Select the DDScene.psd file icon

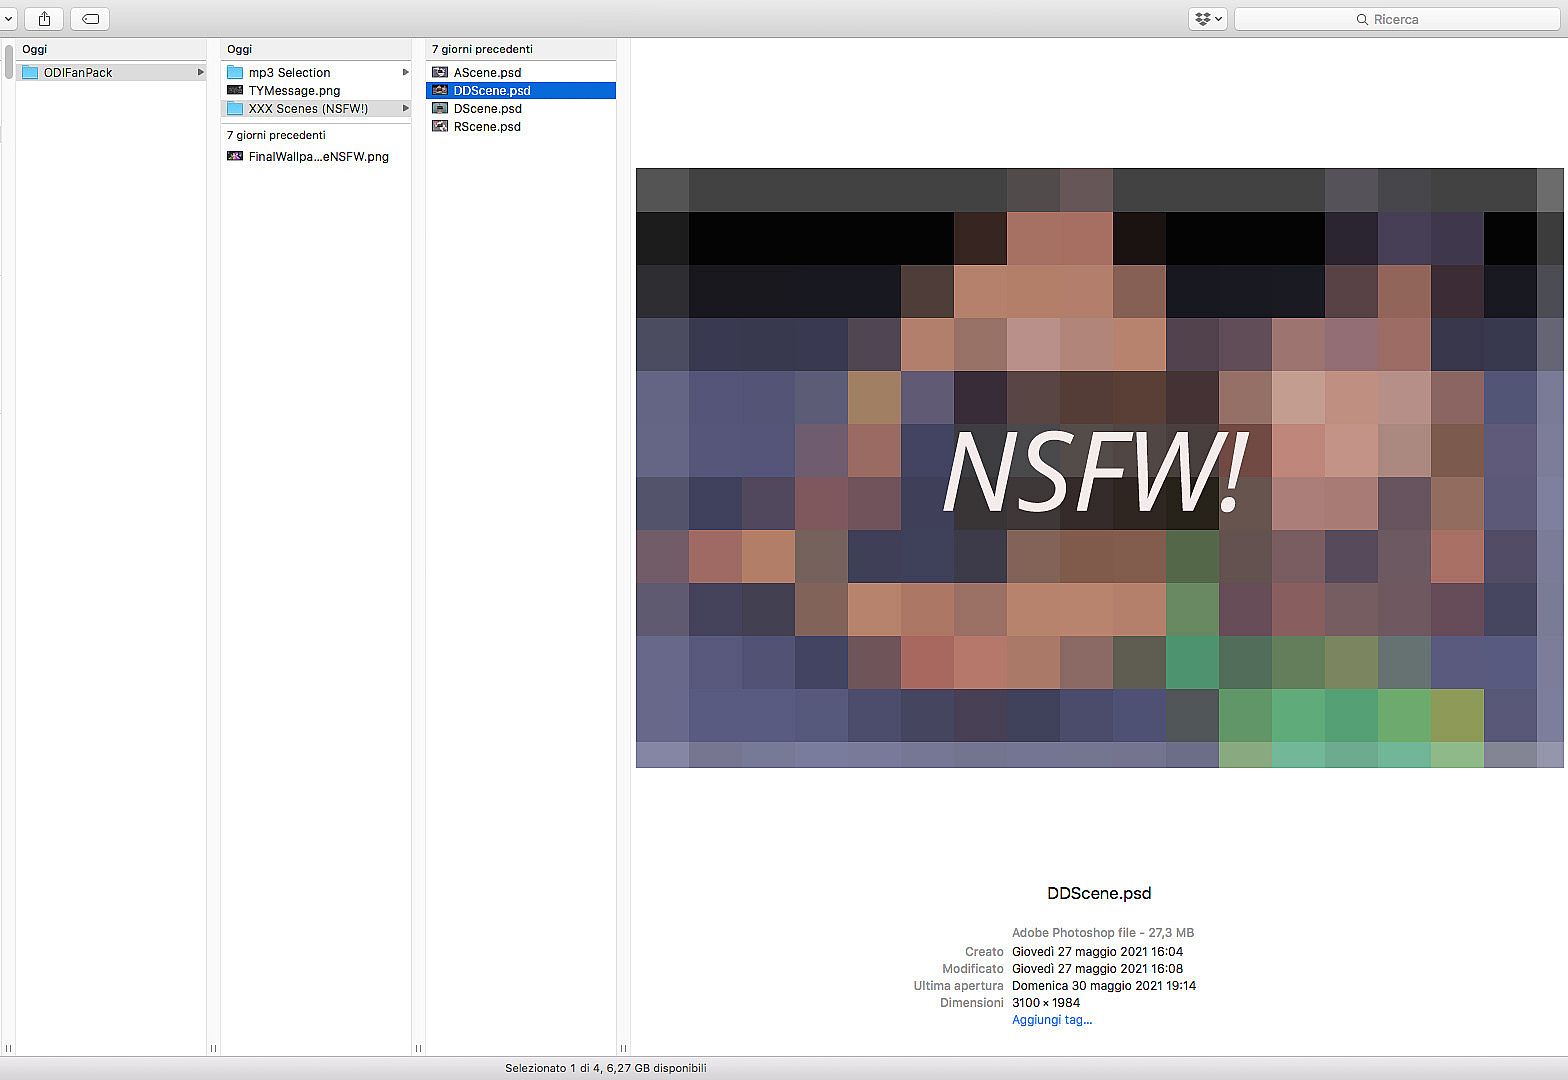pyautogui.click(x=440, y=90)
